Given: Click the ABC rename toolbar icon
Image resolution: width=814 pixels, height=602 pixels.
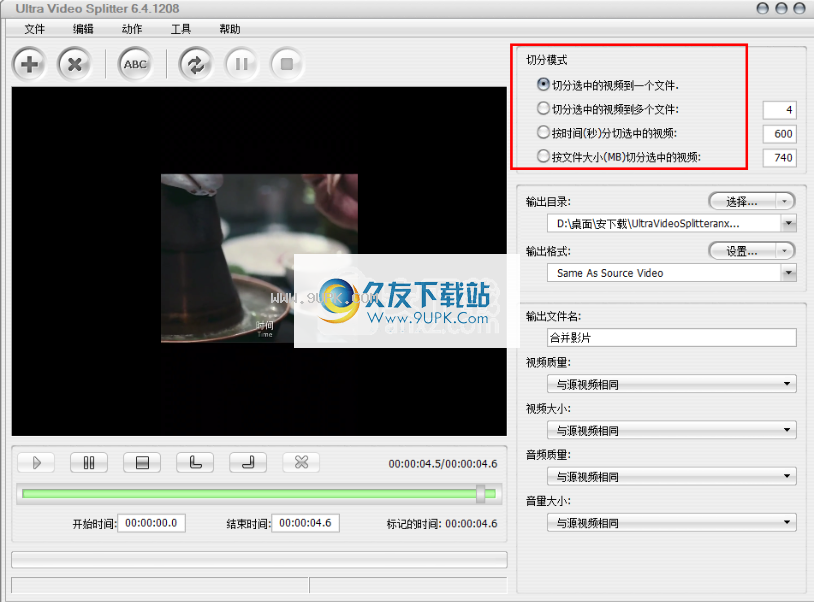Looking at the screenshot, I should (135, 64).
